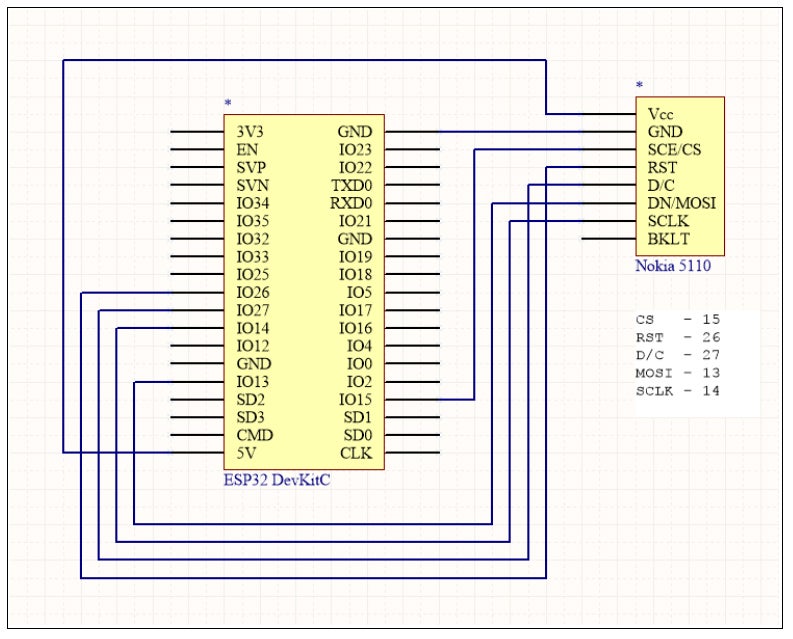Select the D/C pin on Nokia 5110
This screenshot has height=639, width=793.
click(x=661, y=186)
